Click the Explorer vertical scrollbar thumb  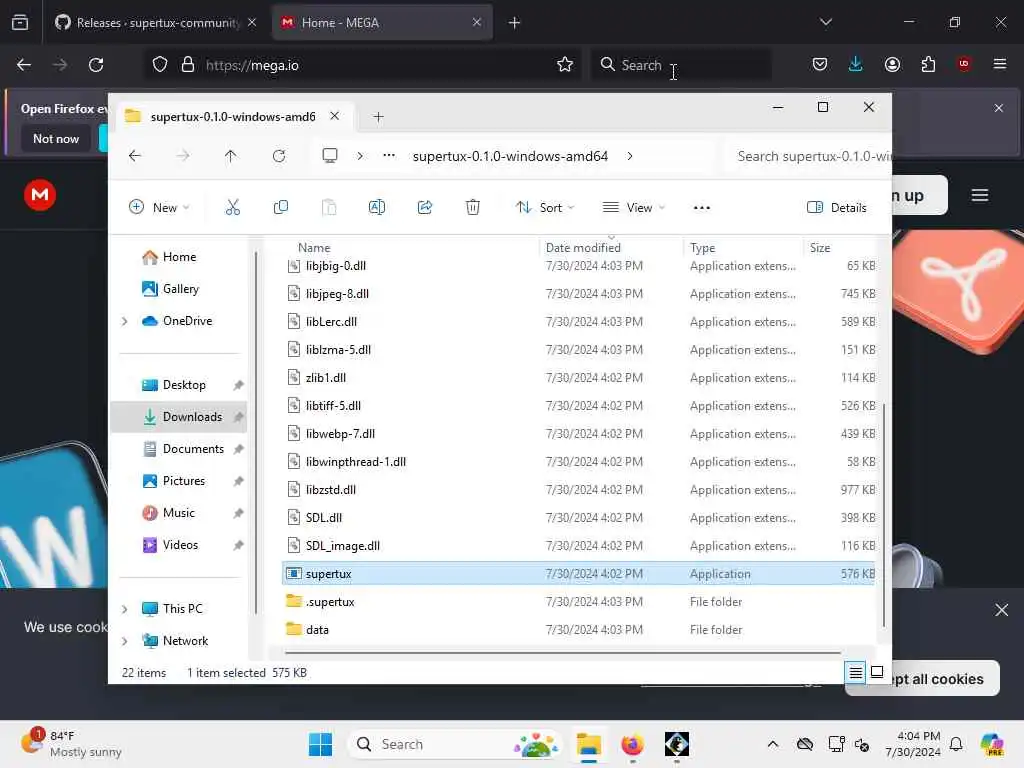click(884, 515)
